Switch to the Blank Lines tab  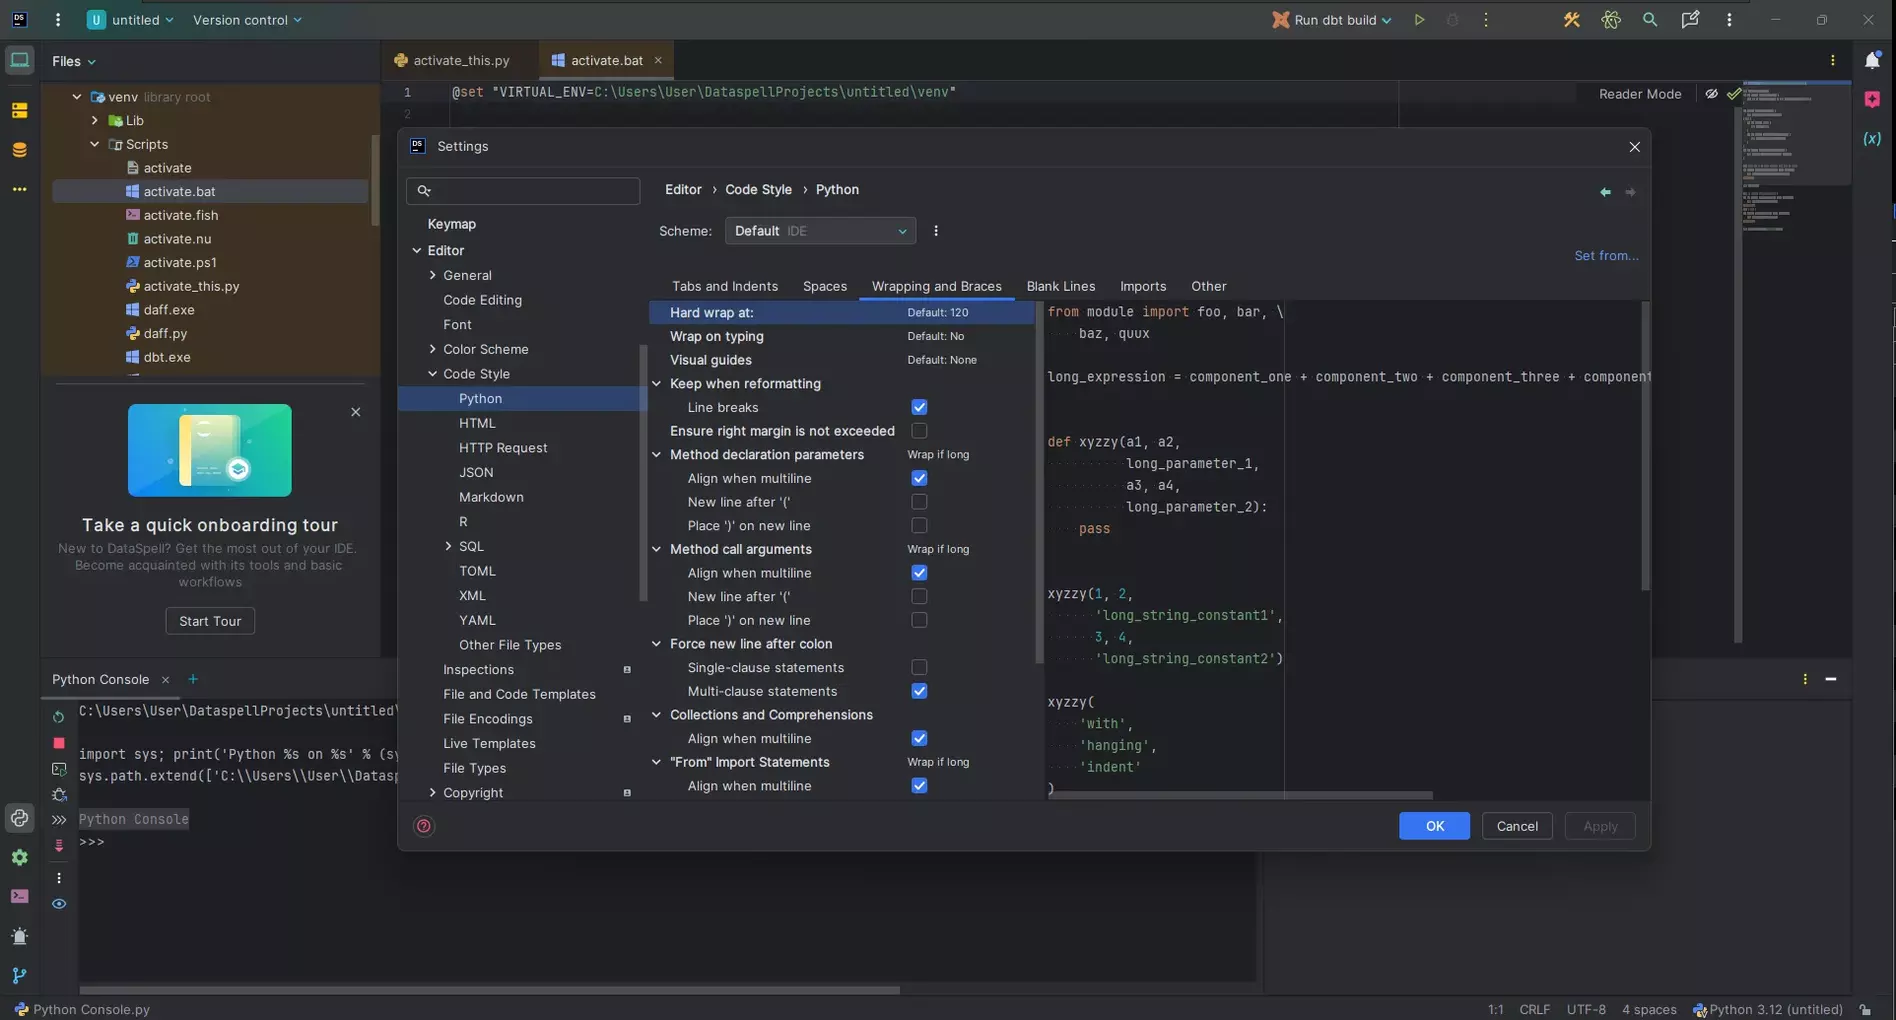[1060, 286]
